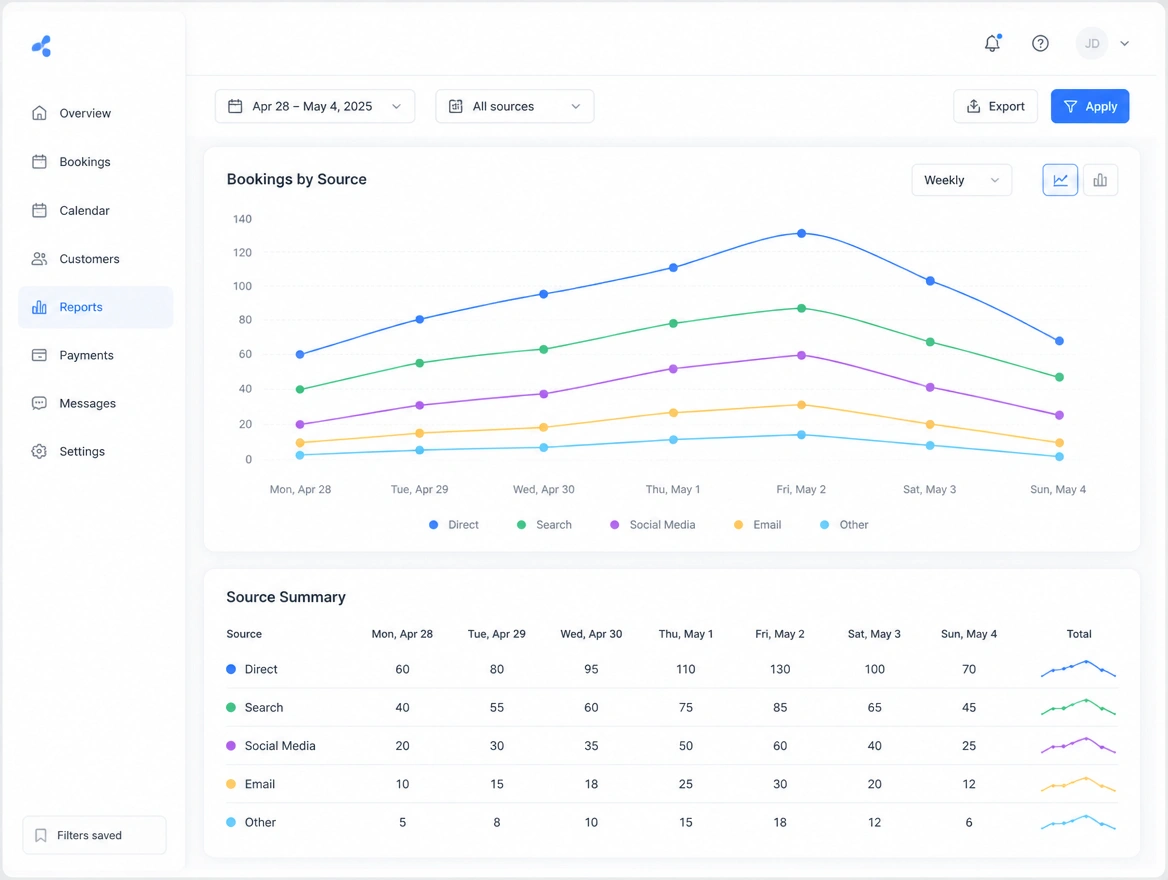Image resolution: width=1168 pixels, height=880 pixels.
Task: Click Email value 18 for Wed, Apr 30
Action: click(591, 784)
